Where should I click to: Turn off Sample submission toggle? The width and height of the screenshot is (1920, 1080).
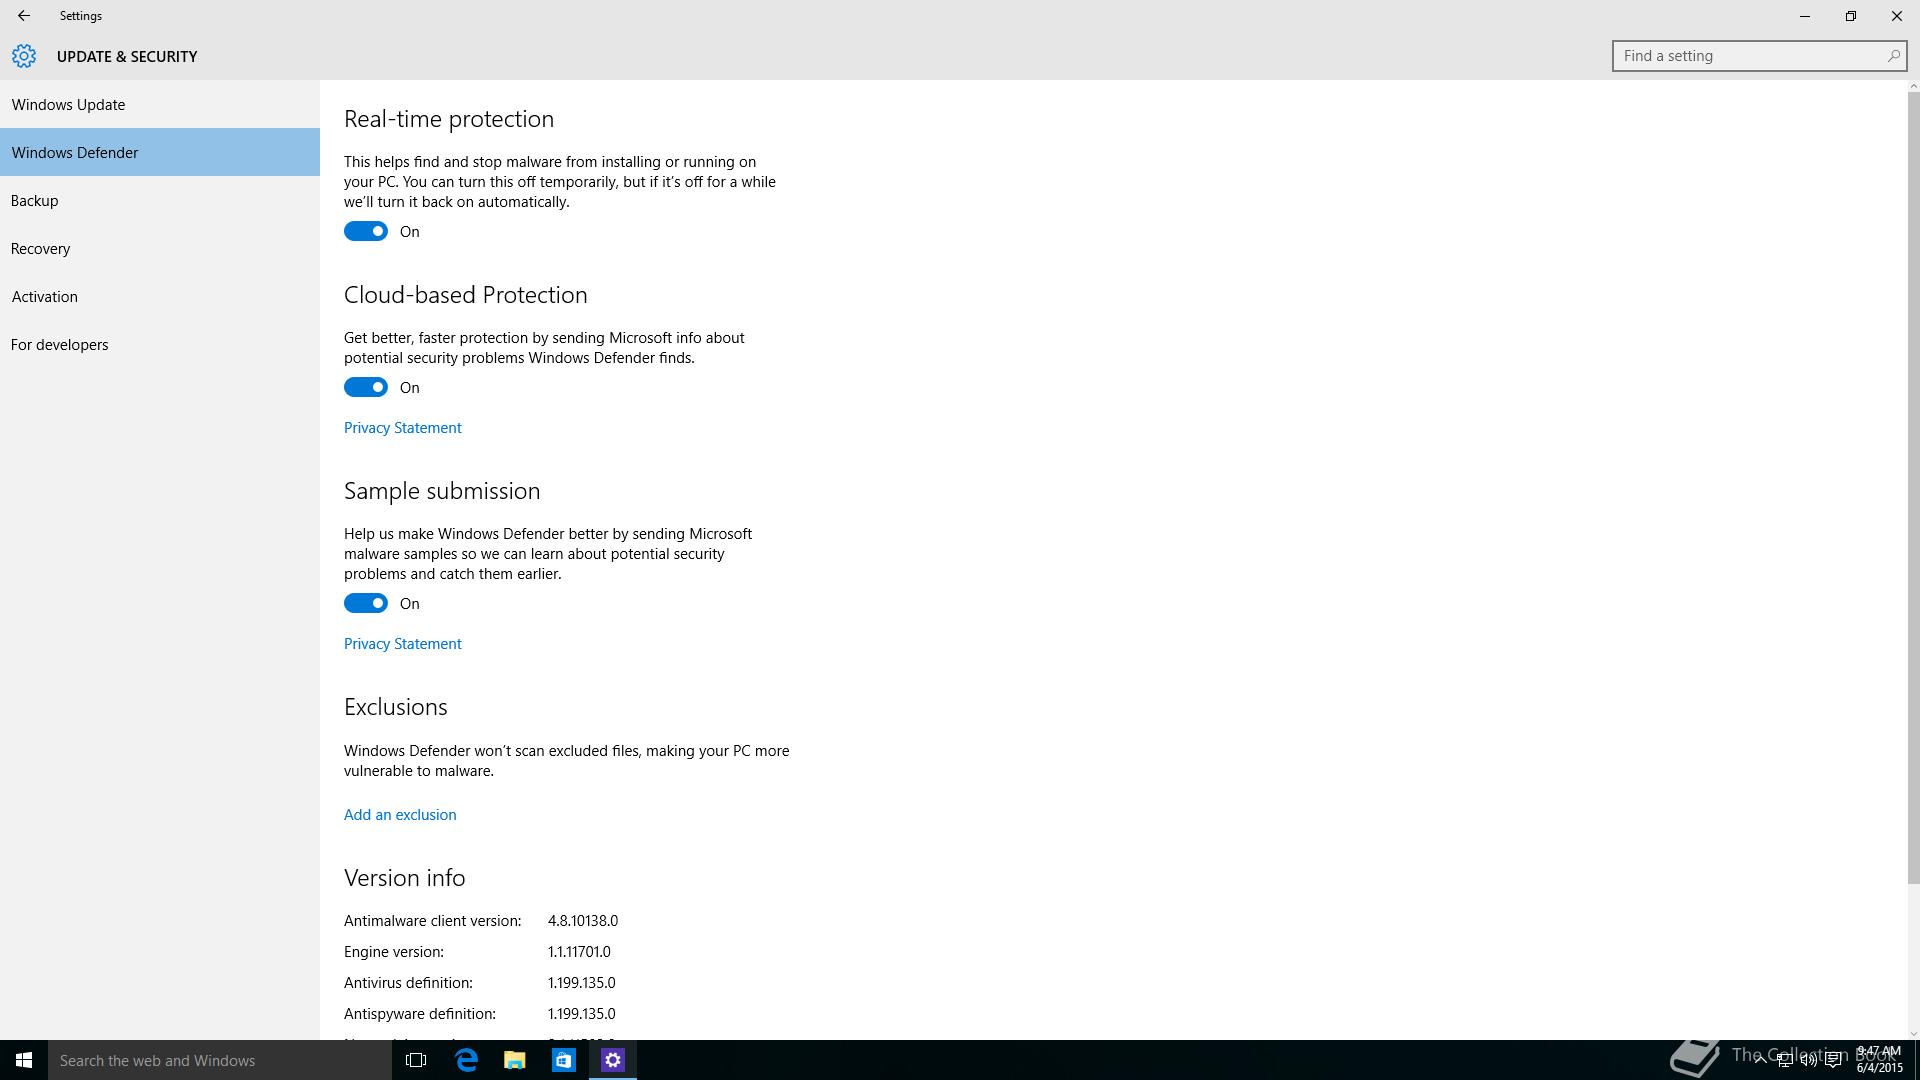pos(366,603)
